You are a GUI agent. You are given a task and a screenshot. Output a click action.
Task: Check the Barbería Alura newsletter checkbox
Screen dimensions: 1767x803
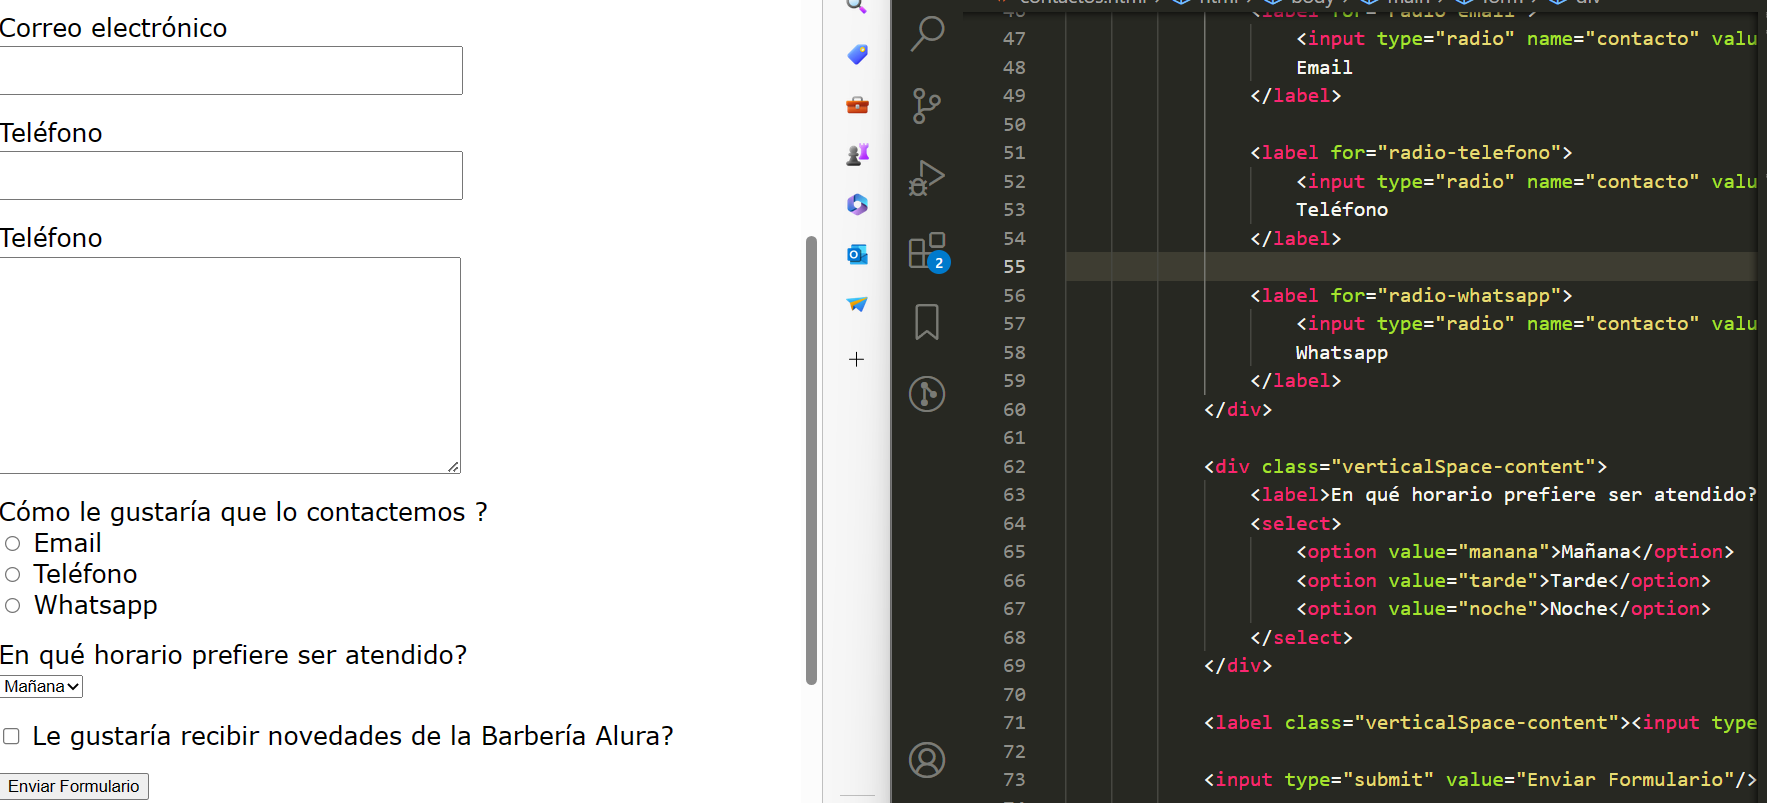[x=11, y=736]
